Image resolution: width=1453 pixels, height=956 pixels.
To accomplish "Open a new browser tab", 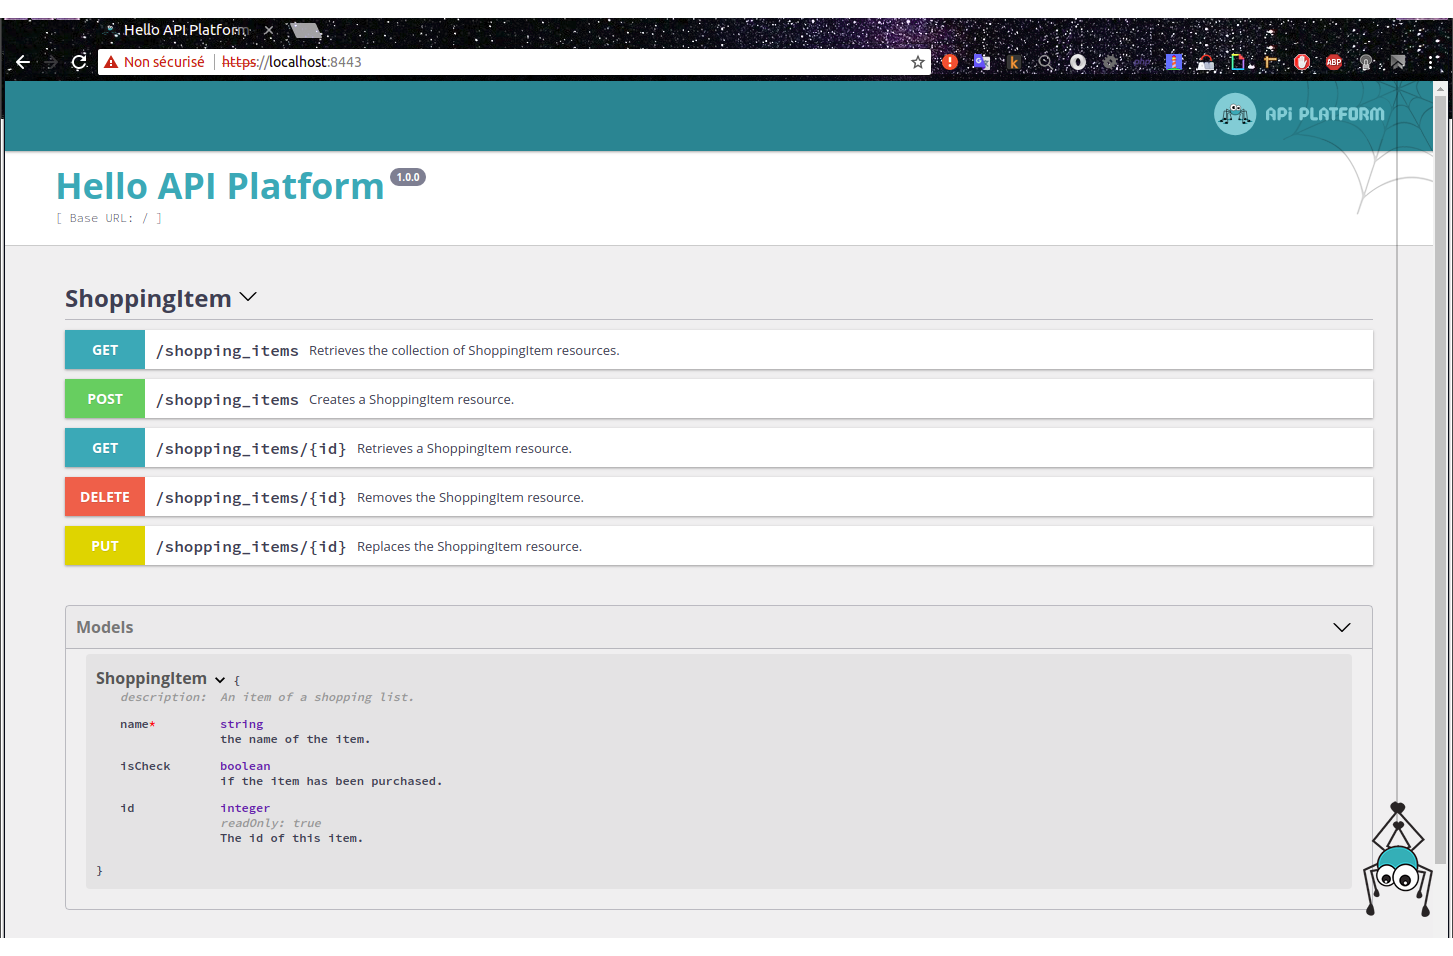I will pyautogui.click(x=306, y=30).
